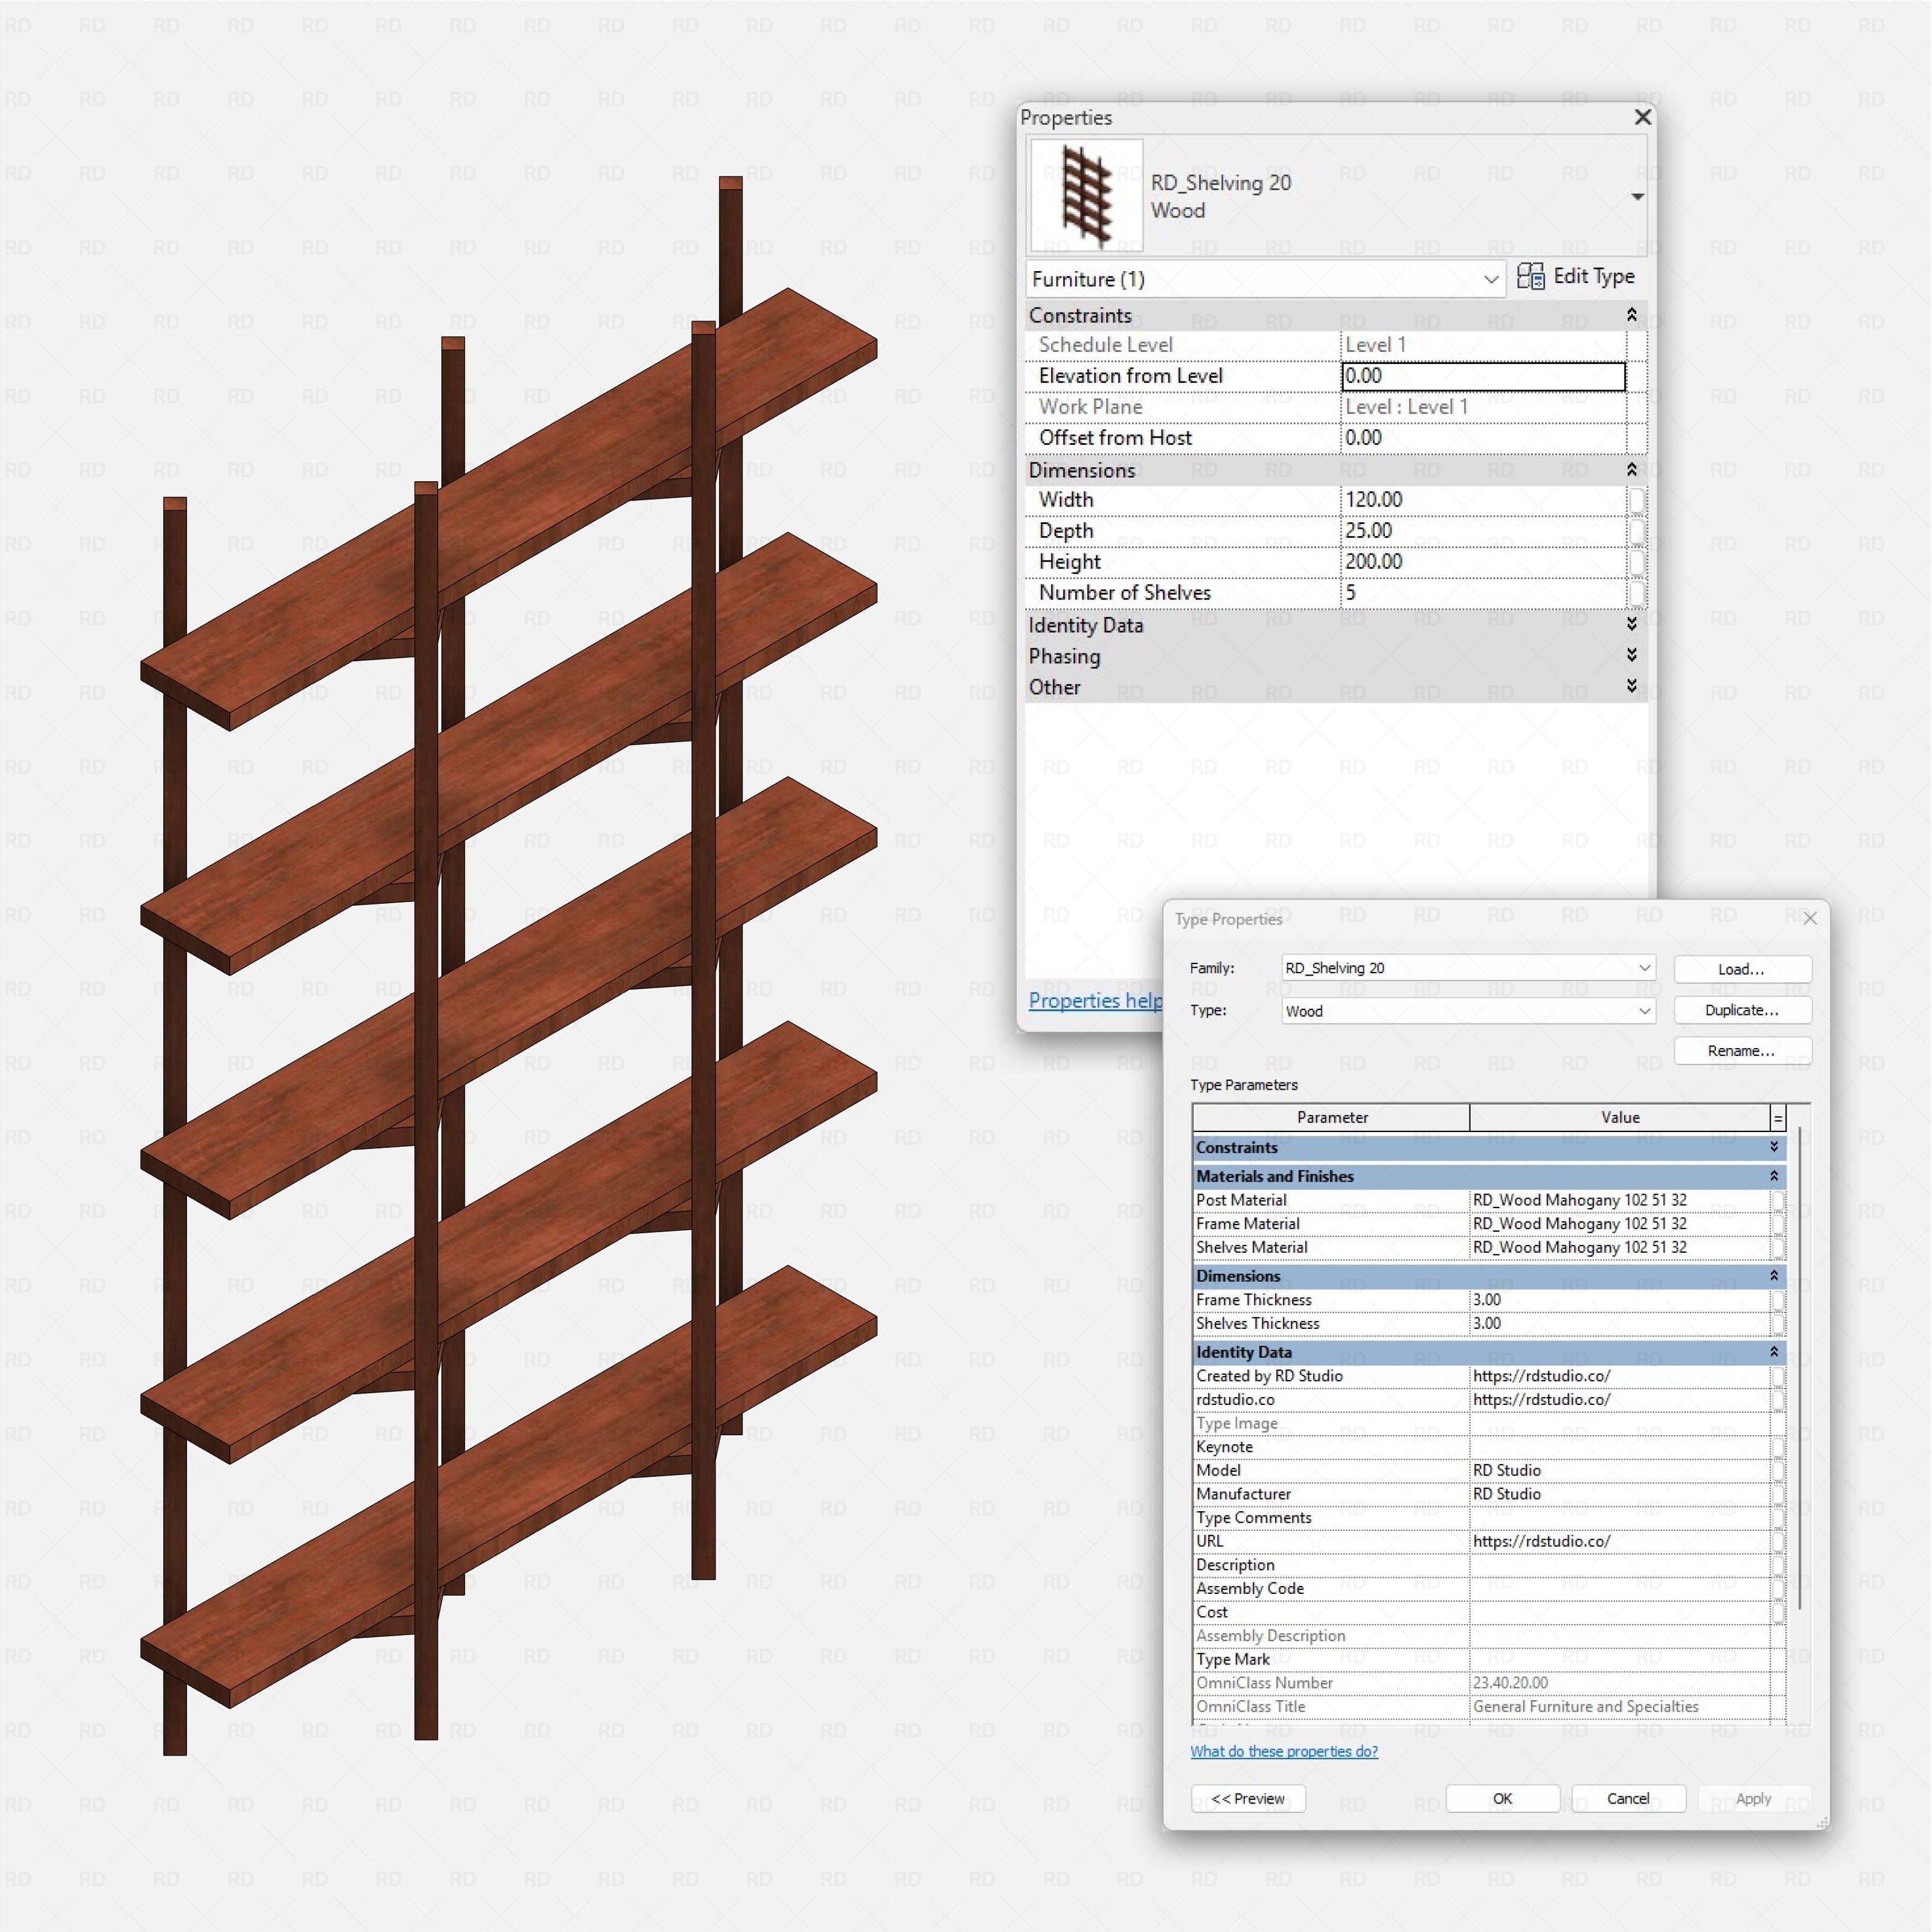Screen dimensions: 1932x1932
Task: Open the Type dropdown showing Wood
Action: pos(1468,1011)
